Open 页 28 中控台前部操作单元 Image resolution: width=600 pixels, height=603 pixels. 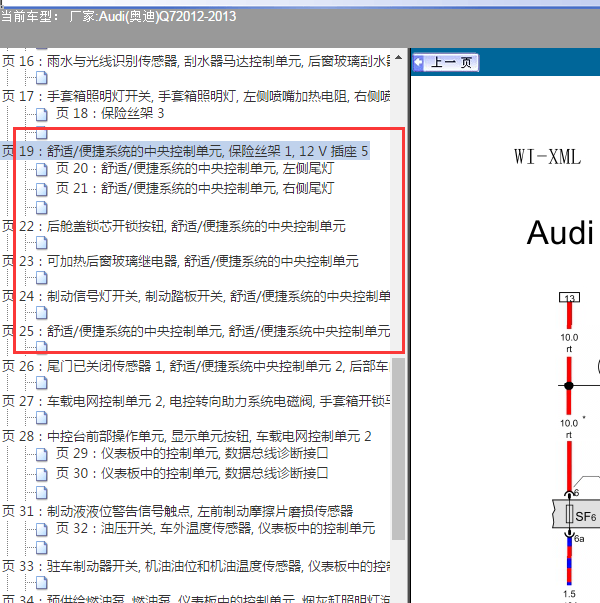187,436
